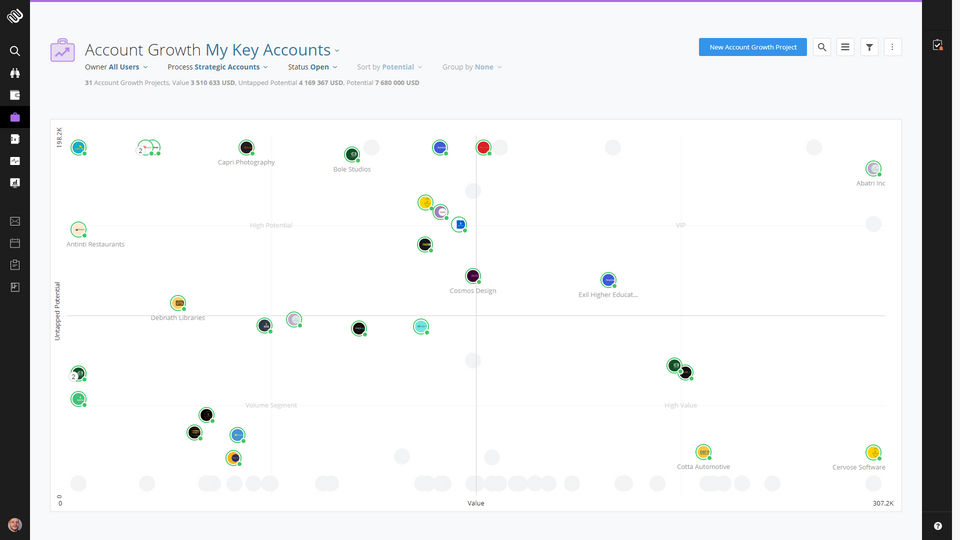Open the Group by None dropdown
Viewport: 960px width, 540px height.
pos(471,67)
